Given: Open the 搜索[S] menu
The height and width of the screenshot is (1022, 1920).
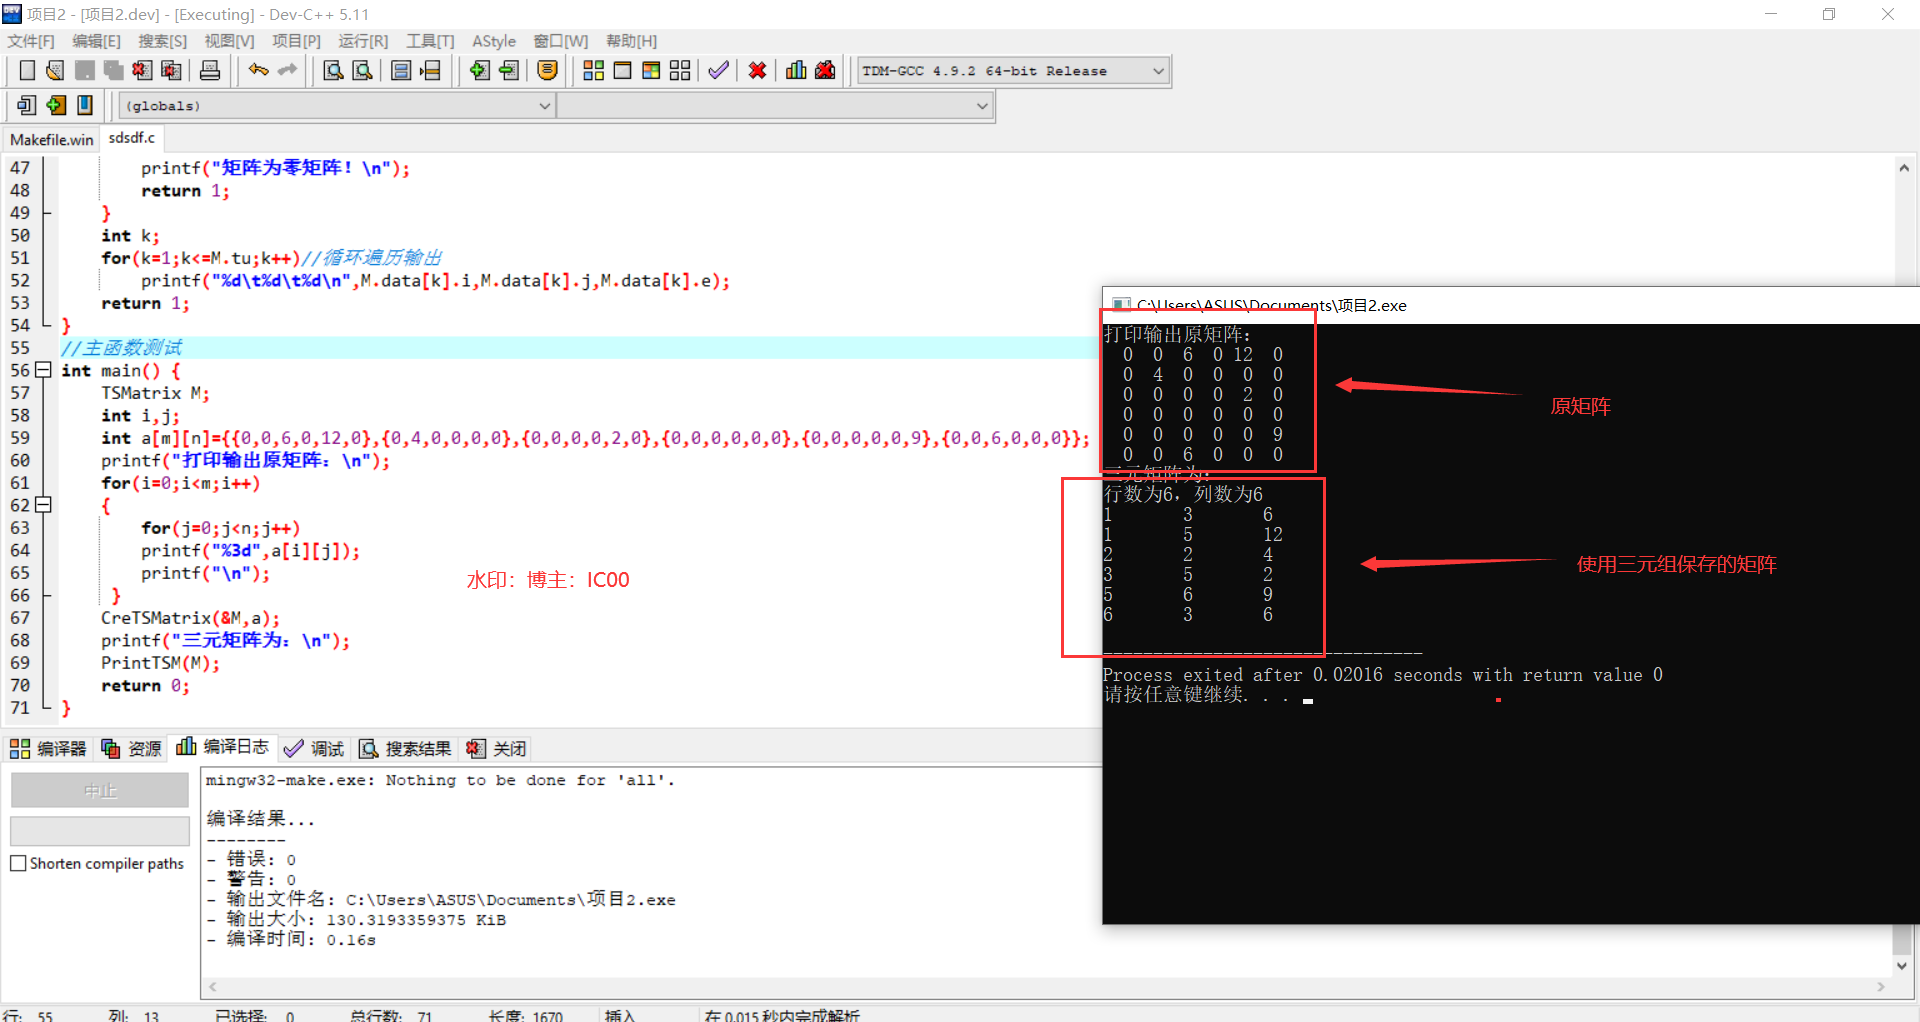Looking at the screenshot, I should point(162,41).
